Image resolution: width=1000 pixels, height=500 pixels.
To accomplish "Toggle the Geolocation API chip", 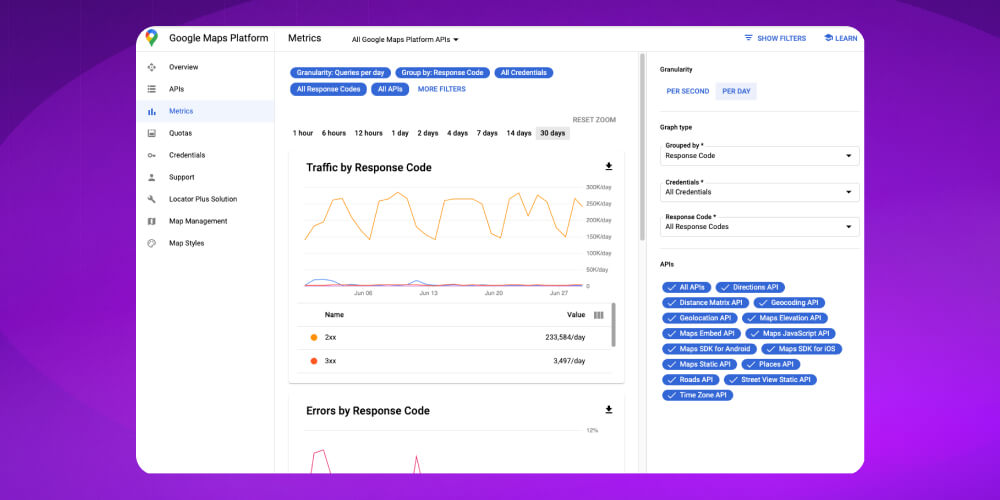I will click(700, 318).
